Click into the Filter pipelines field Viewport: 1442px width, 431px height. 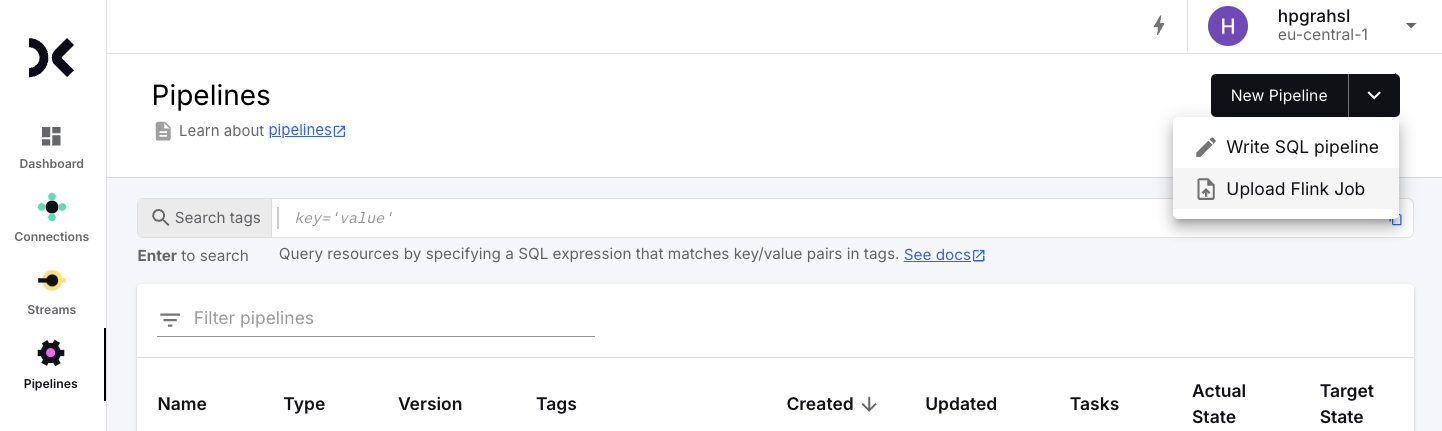coord(393,318)
